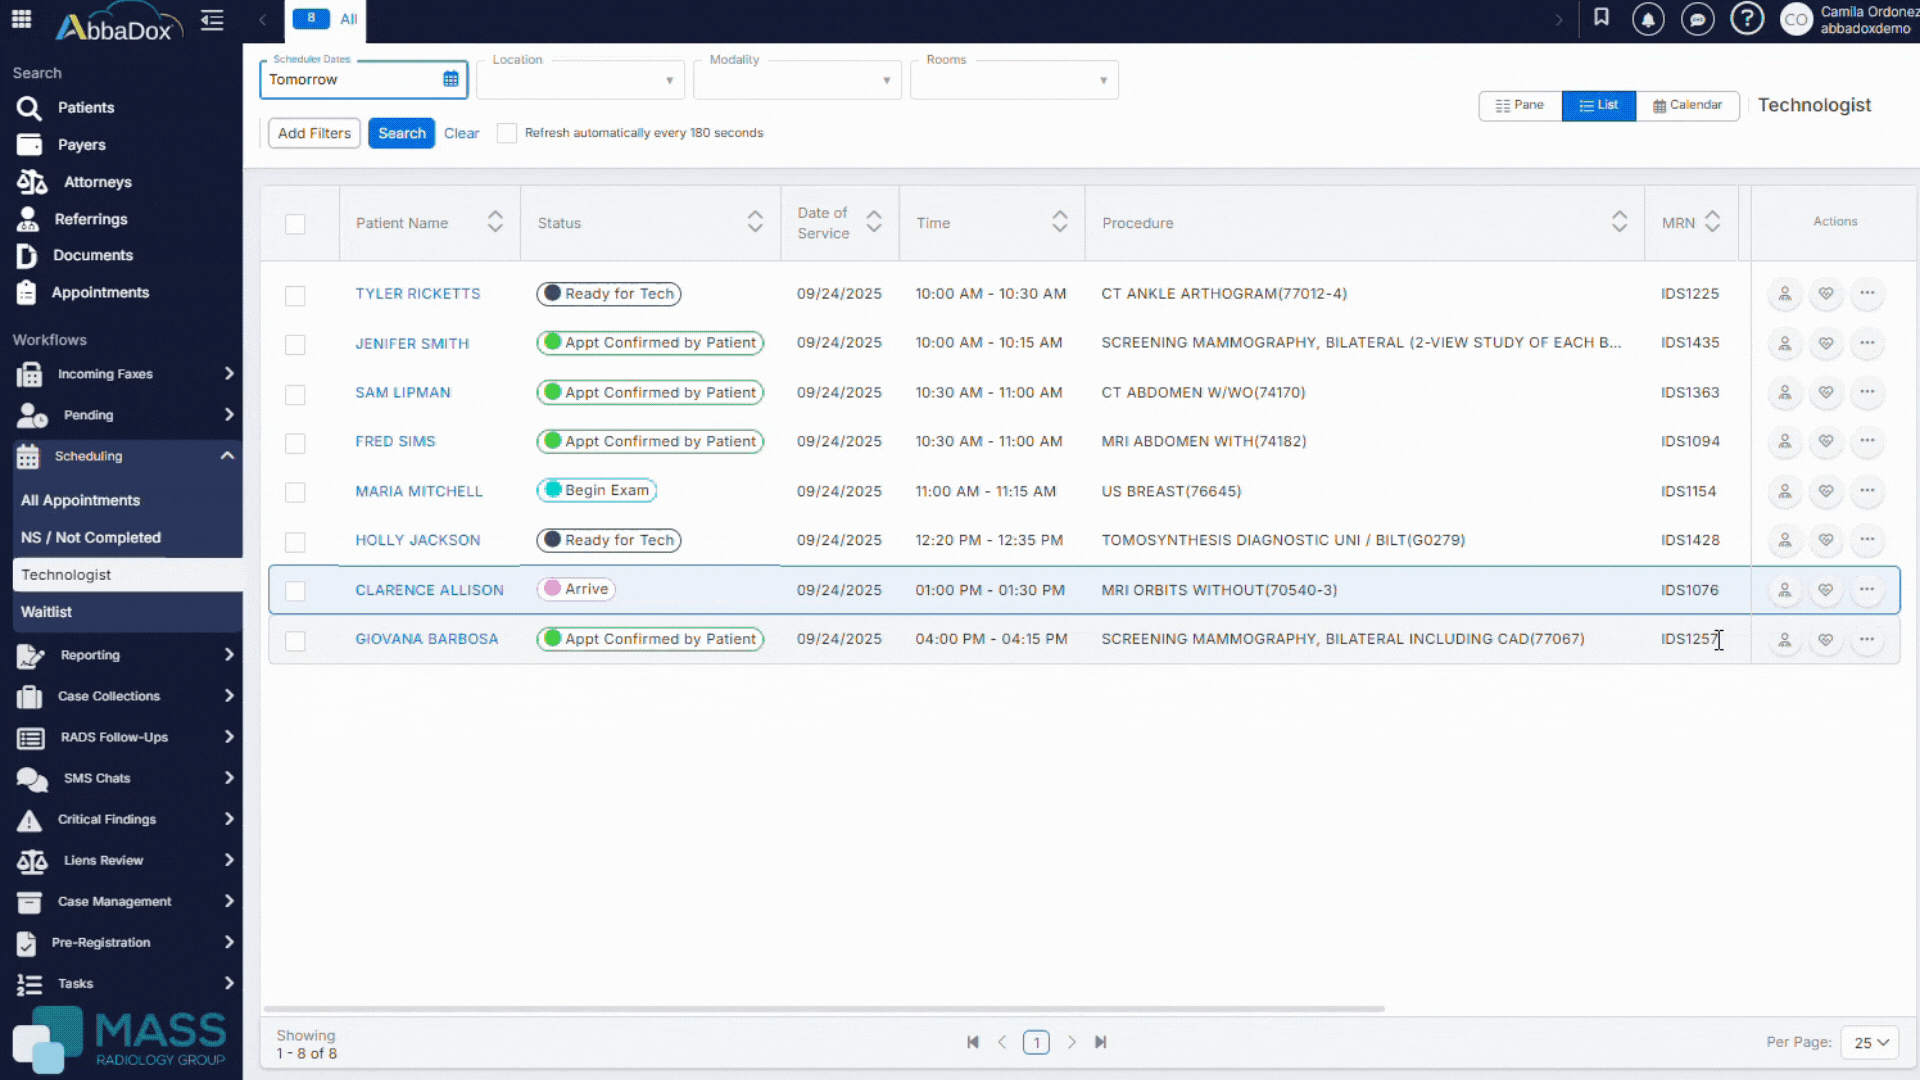Switch to Calendar view tab
The width and height of the screenshot is (1920, 1080).
pos(1687,105)
